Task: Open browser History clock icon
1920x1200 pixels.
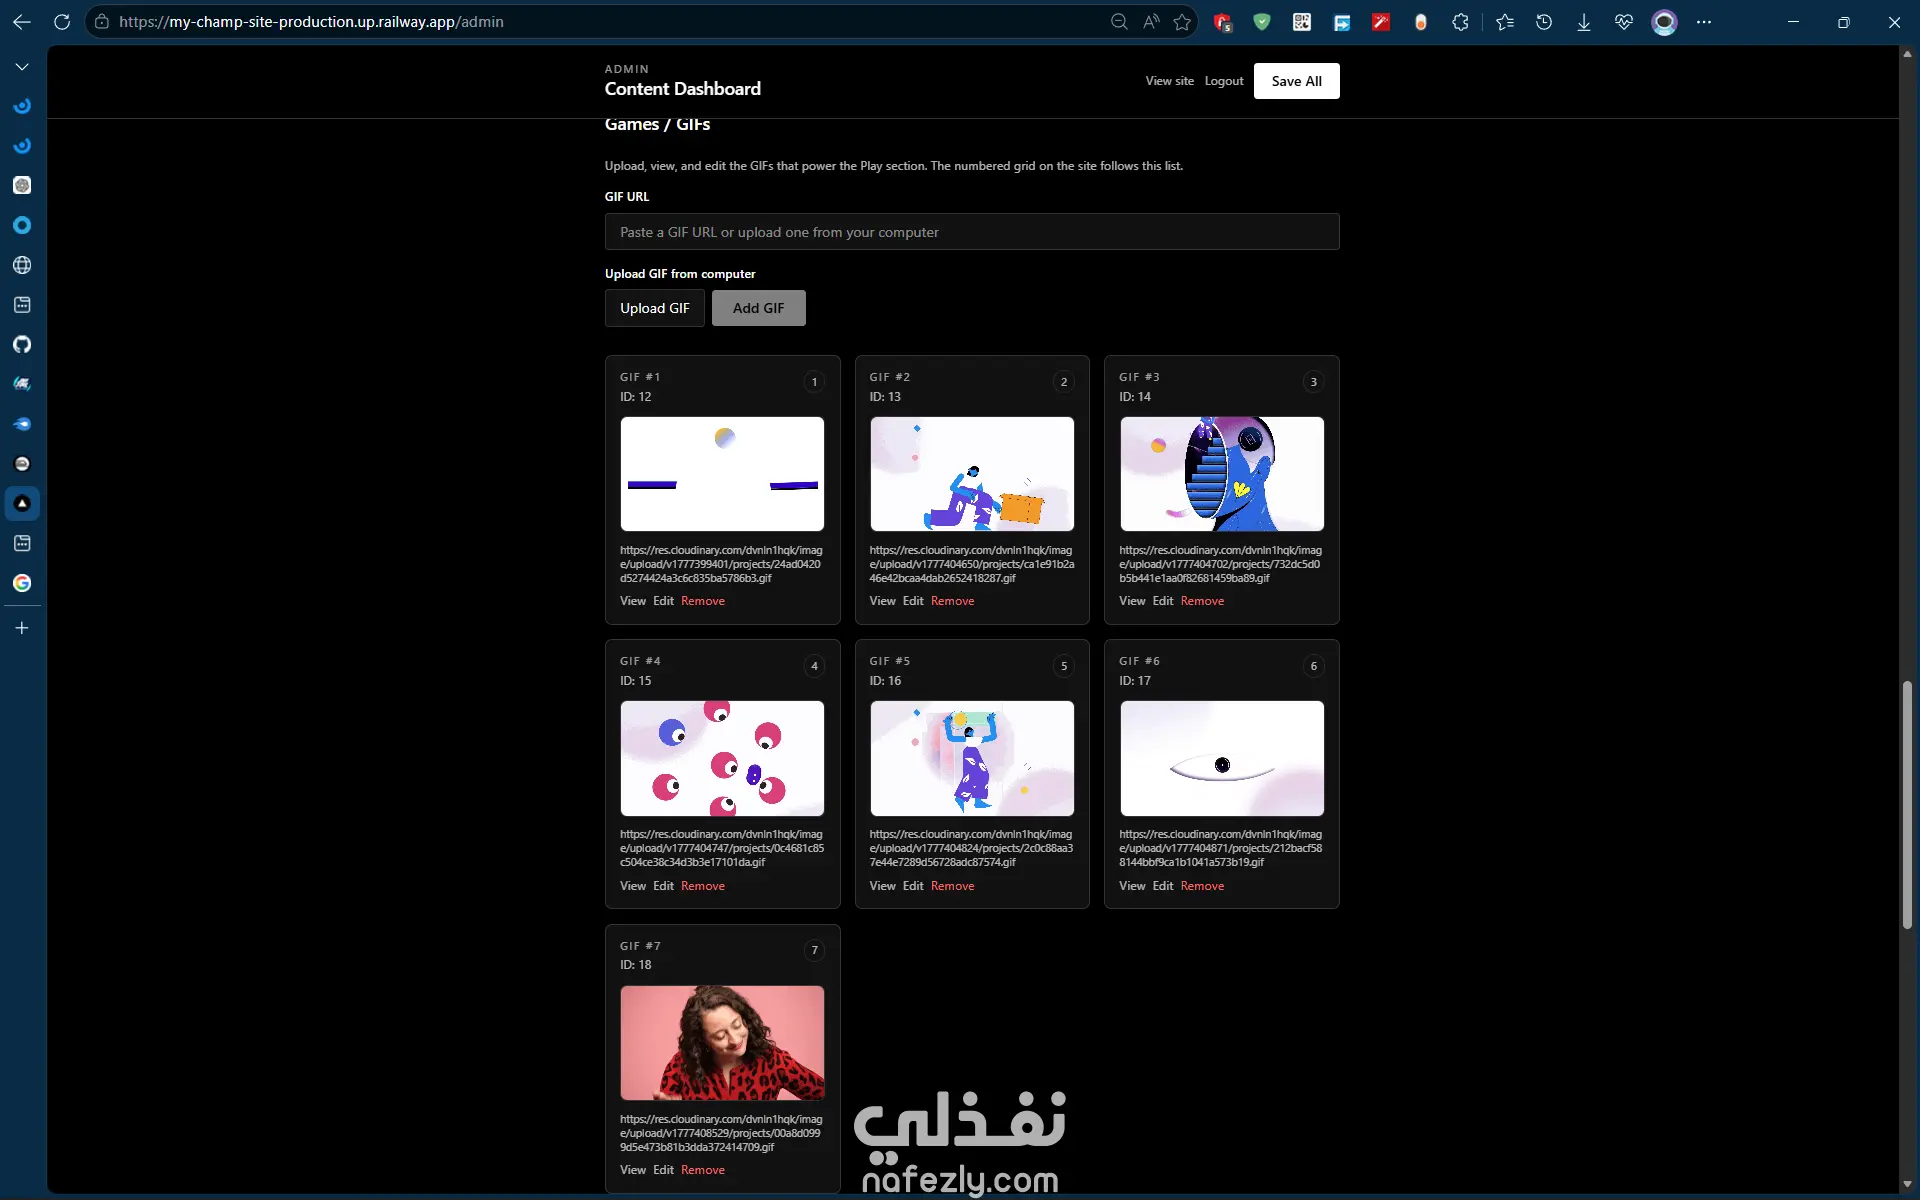Action: pyautogui.click(x=1544, y=22)
